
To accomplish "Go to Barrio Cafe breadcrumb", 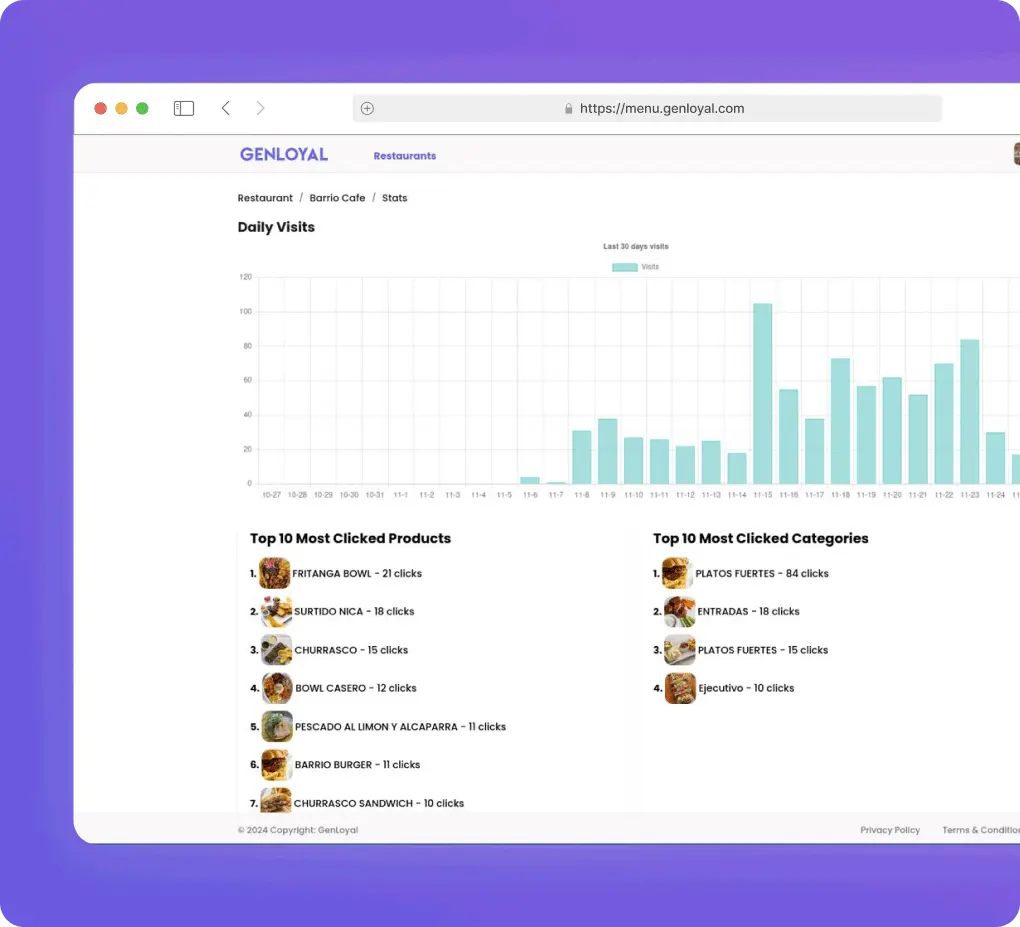I will click(337, 198).
